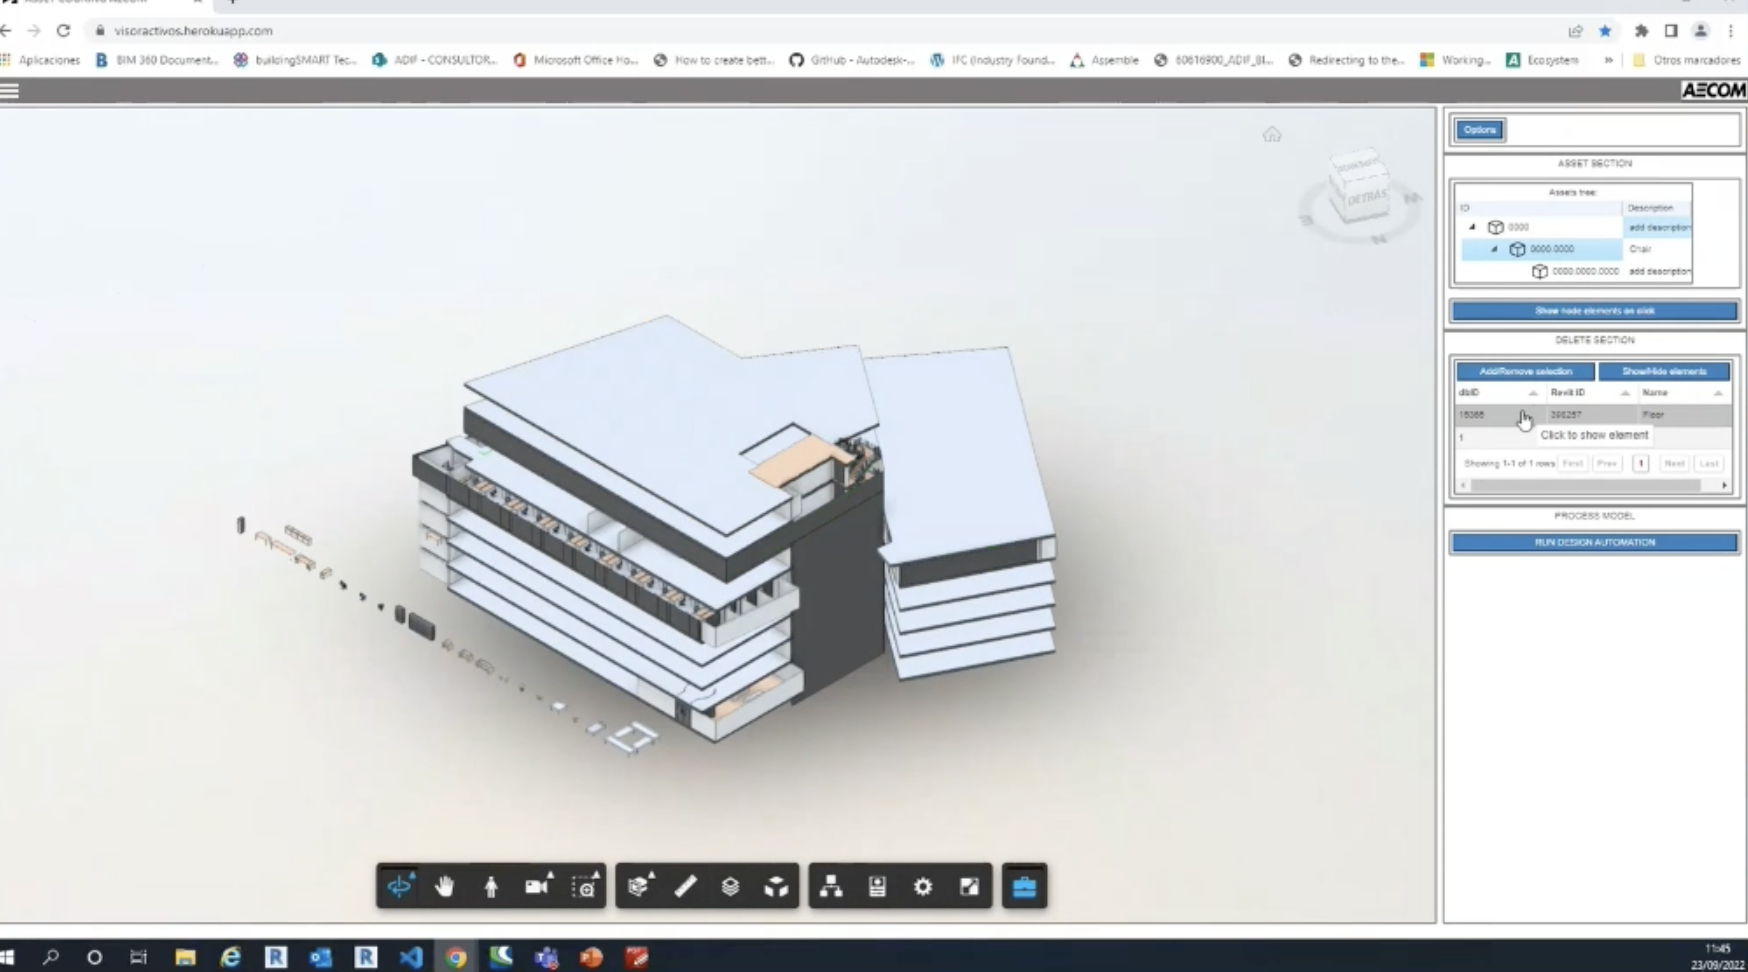Screen dimensions: 1748x972
Task: Click page 1 in the table pagination
Action: [1640, 463]
